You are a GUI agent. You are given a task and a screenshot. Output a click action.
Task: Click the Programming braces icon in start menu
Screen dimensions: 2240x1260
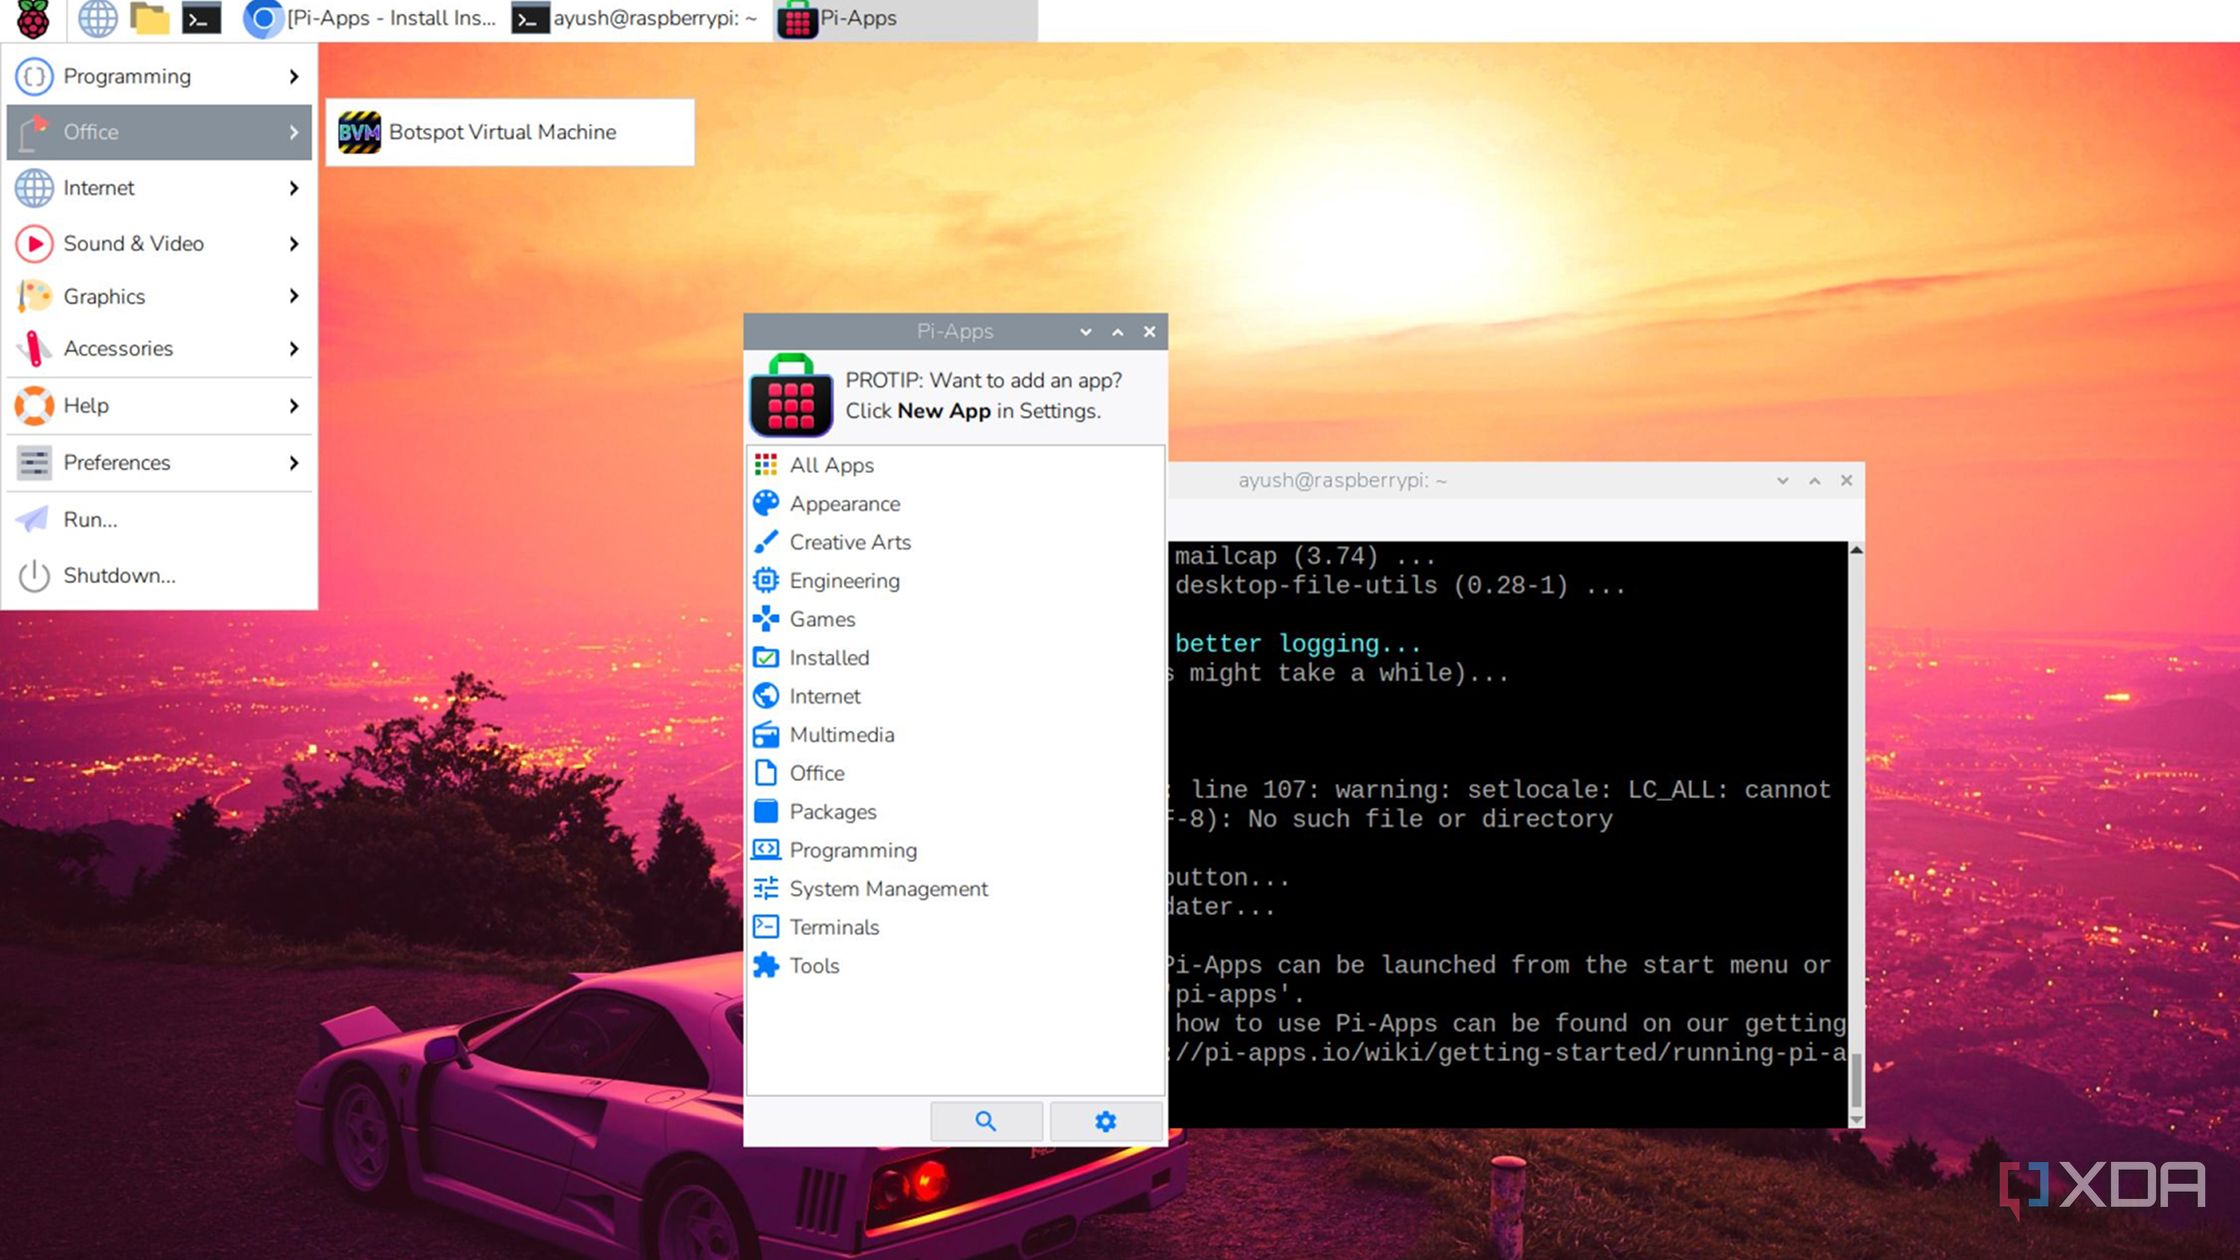coord(34,76)
